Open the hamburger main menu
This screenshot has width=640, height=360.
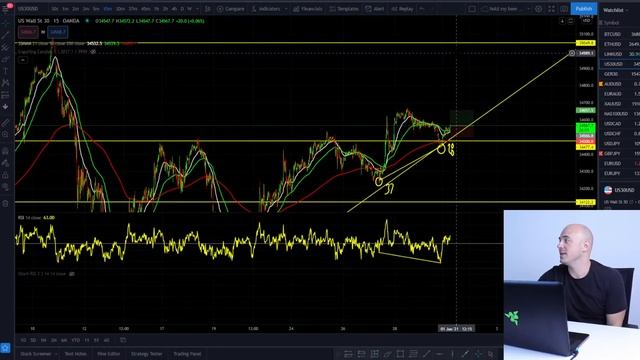[x=5, y=9]
